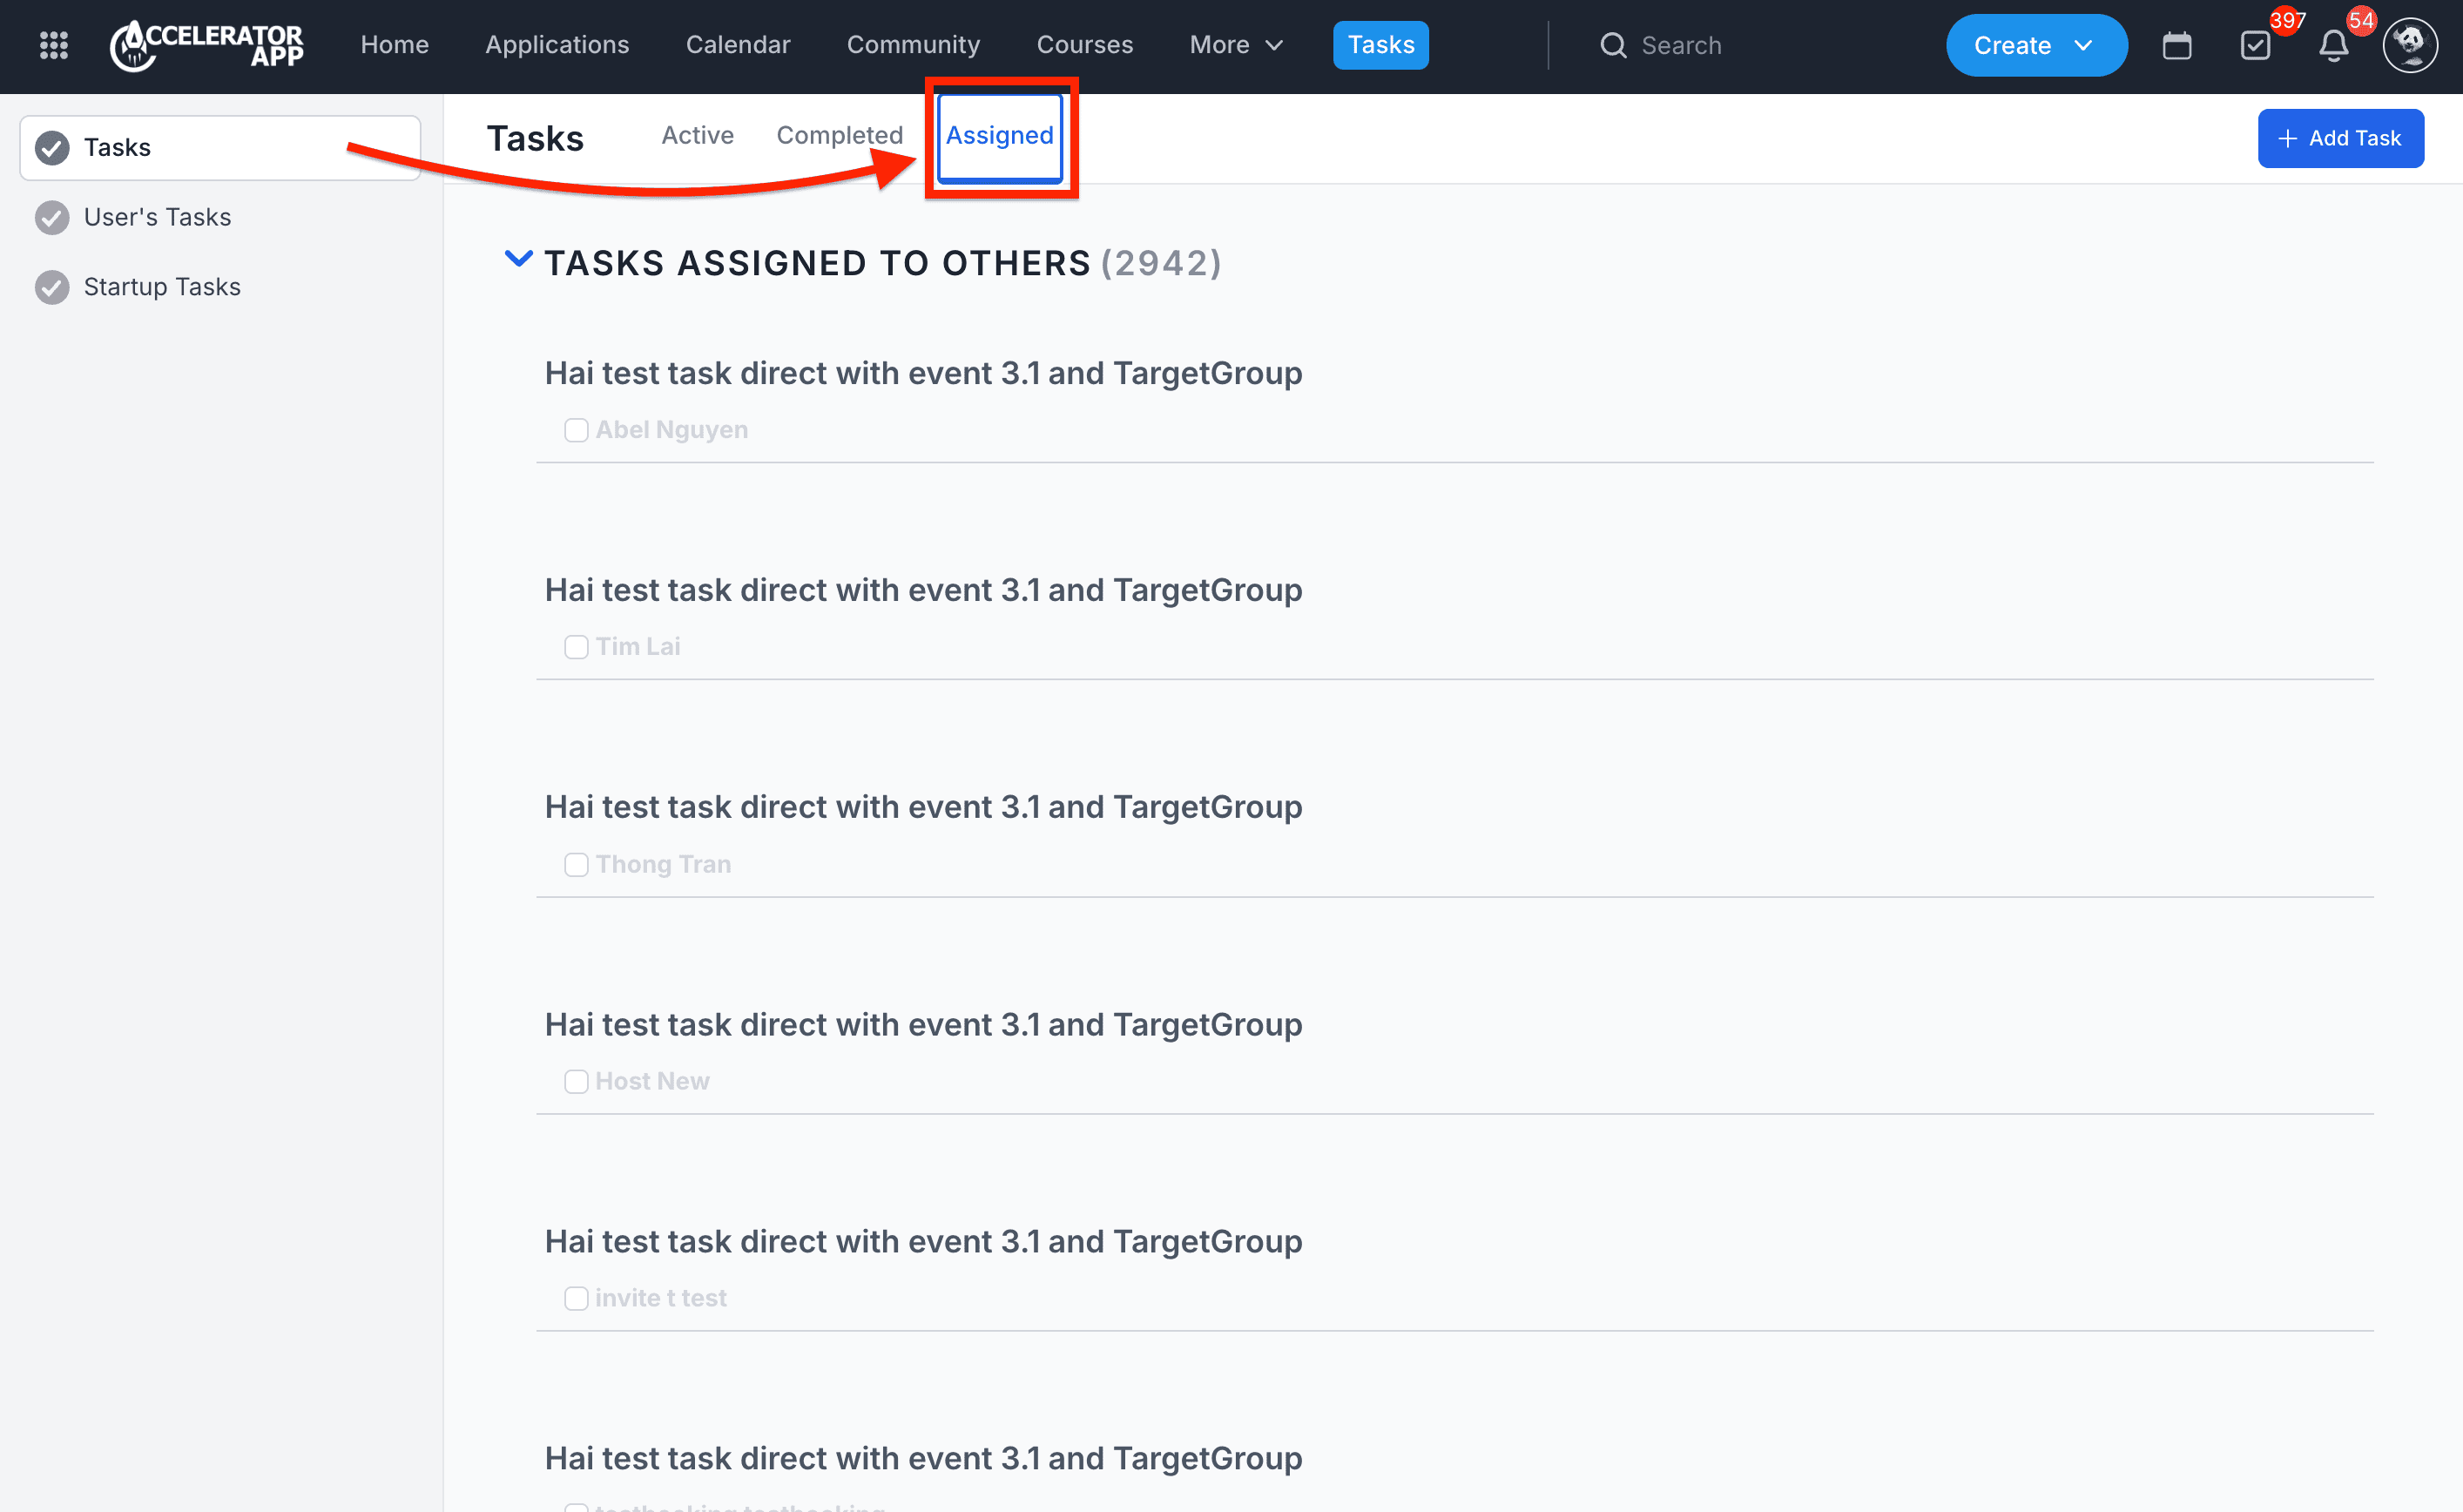Switch to the Active tab
The width and height of the screenshot is (2463, 1512).
tap(698, 135)
